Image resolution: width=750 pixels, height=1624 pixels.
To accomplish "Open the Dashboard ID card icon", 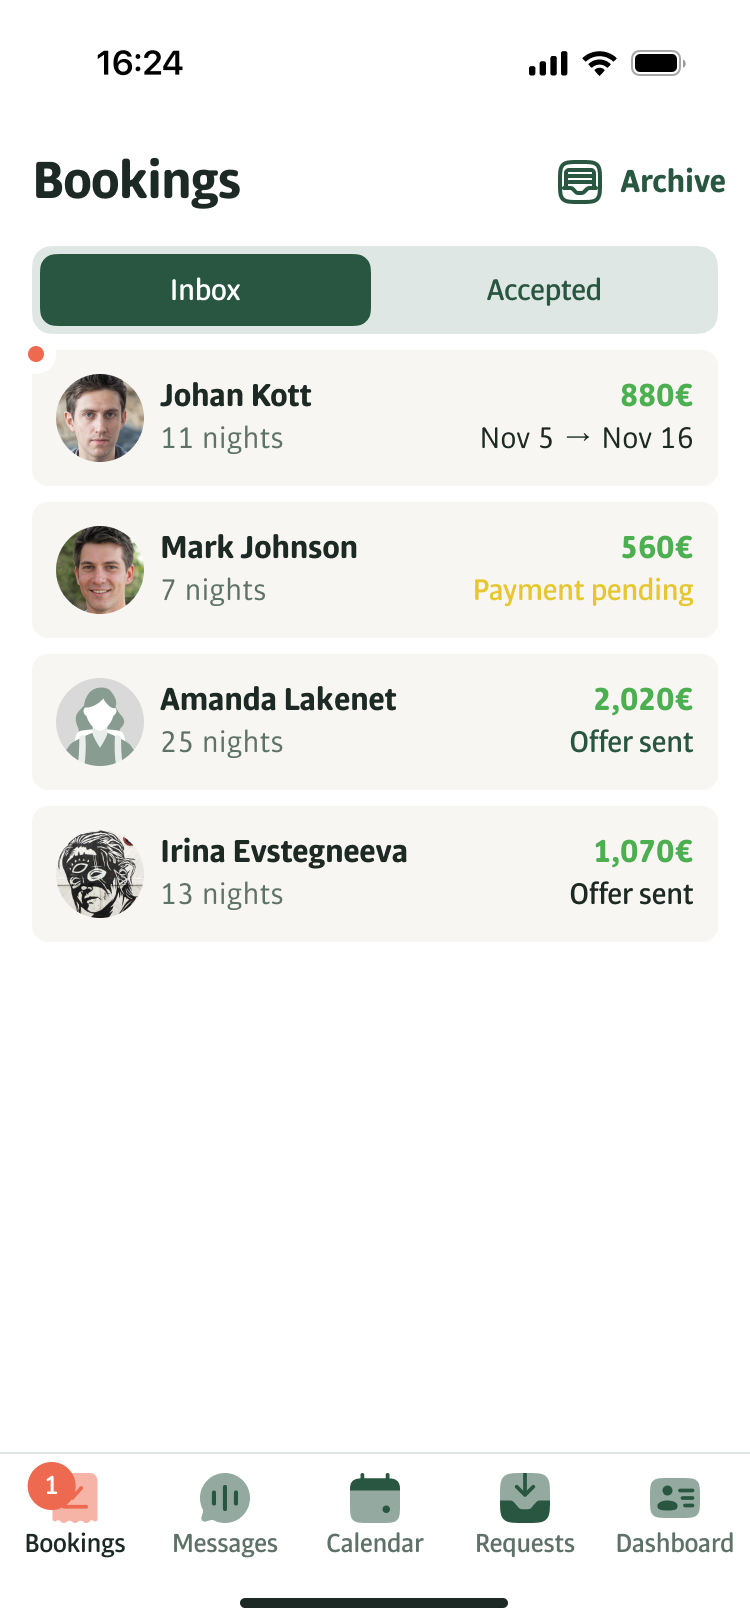I will pyautogui.click(x=675, y=1498).
